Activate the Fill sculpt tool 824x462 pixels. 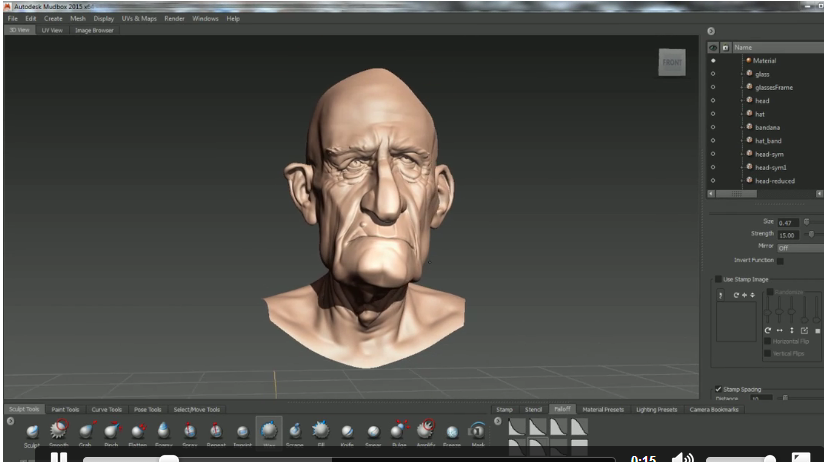click(321, 430)
